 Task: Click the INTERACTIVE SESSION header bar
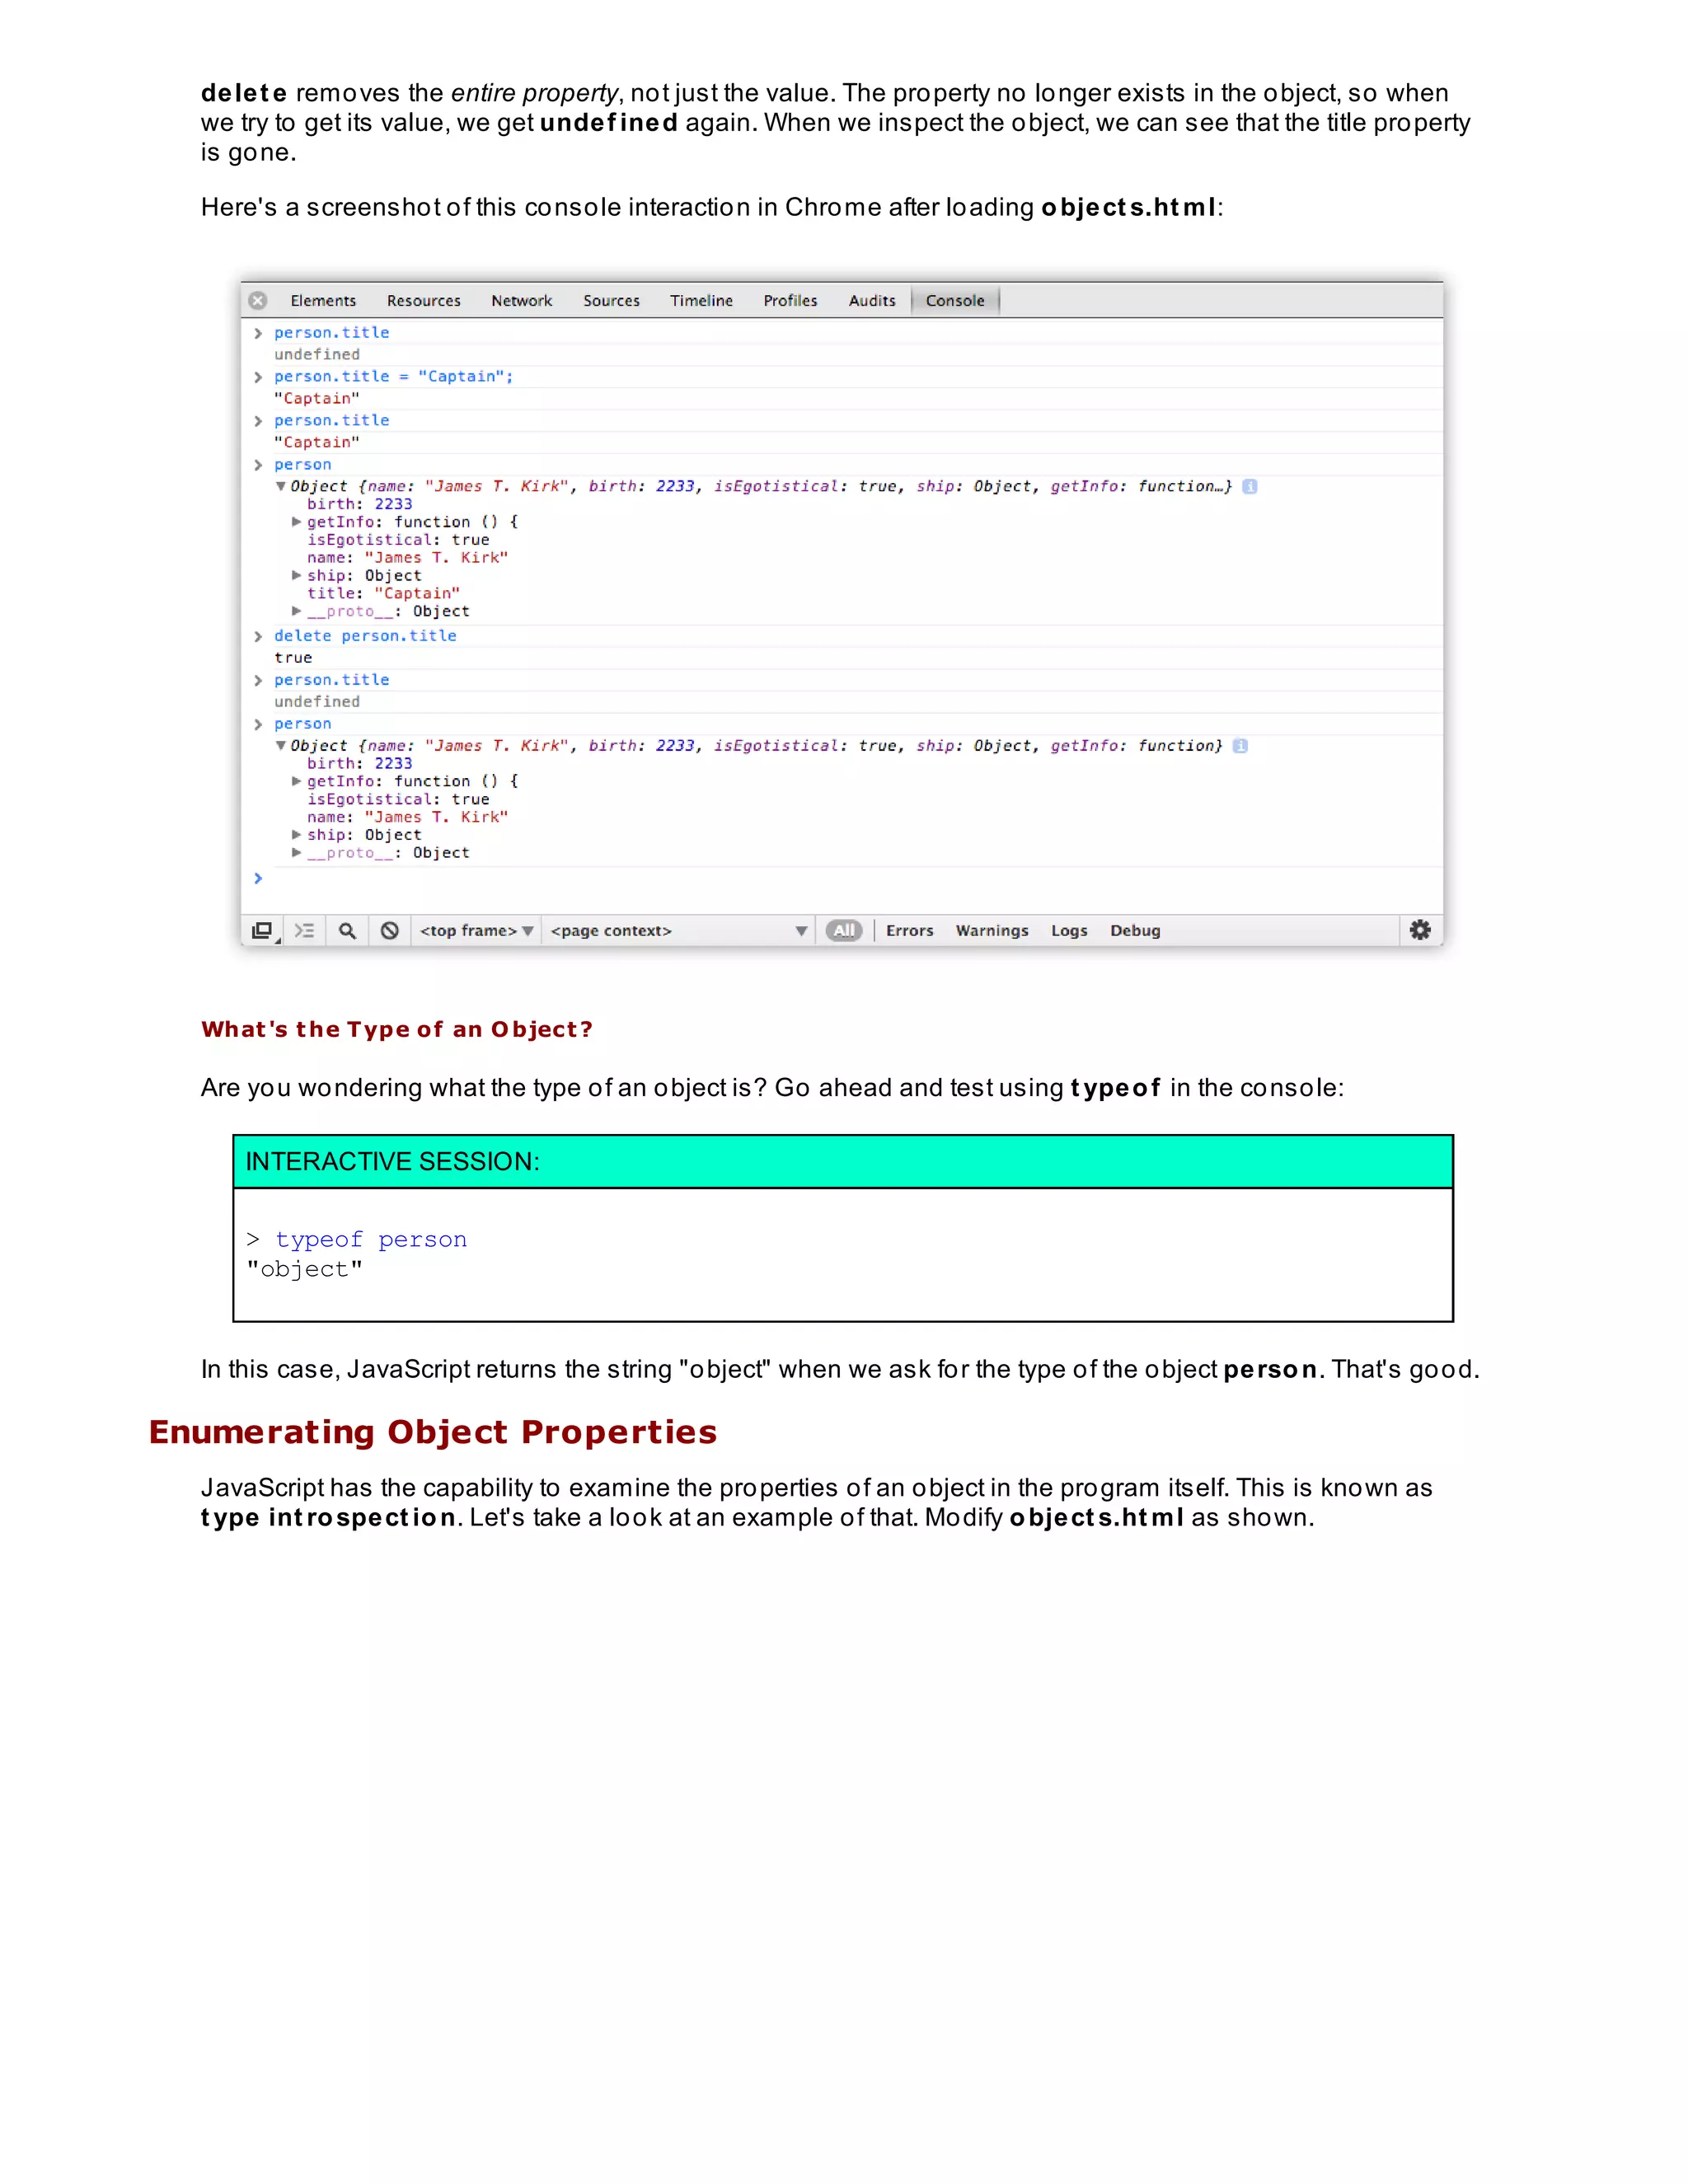point(843,1162)
